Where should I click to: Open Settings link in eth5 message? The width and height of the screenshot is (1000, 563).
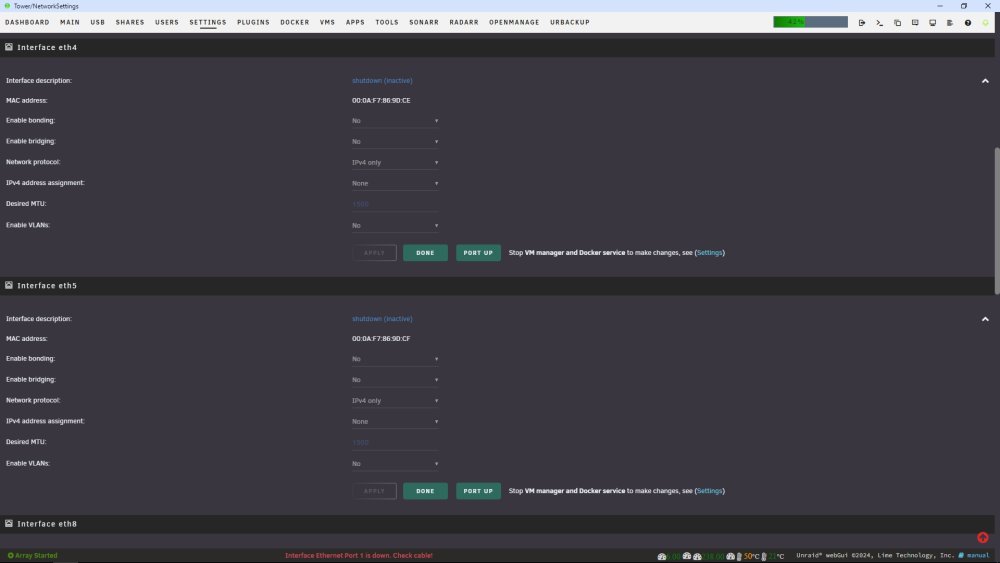[x=709, y=491]
